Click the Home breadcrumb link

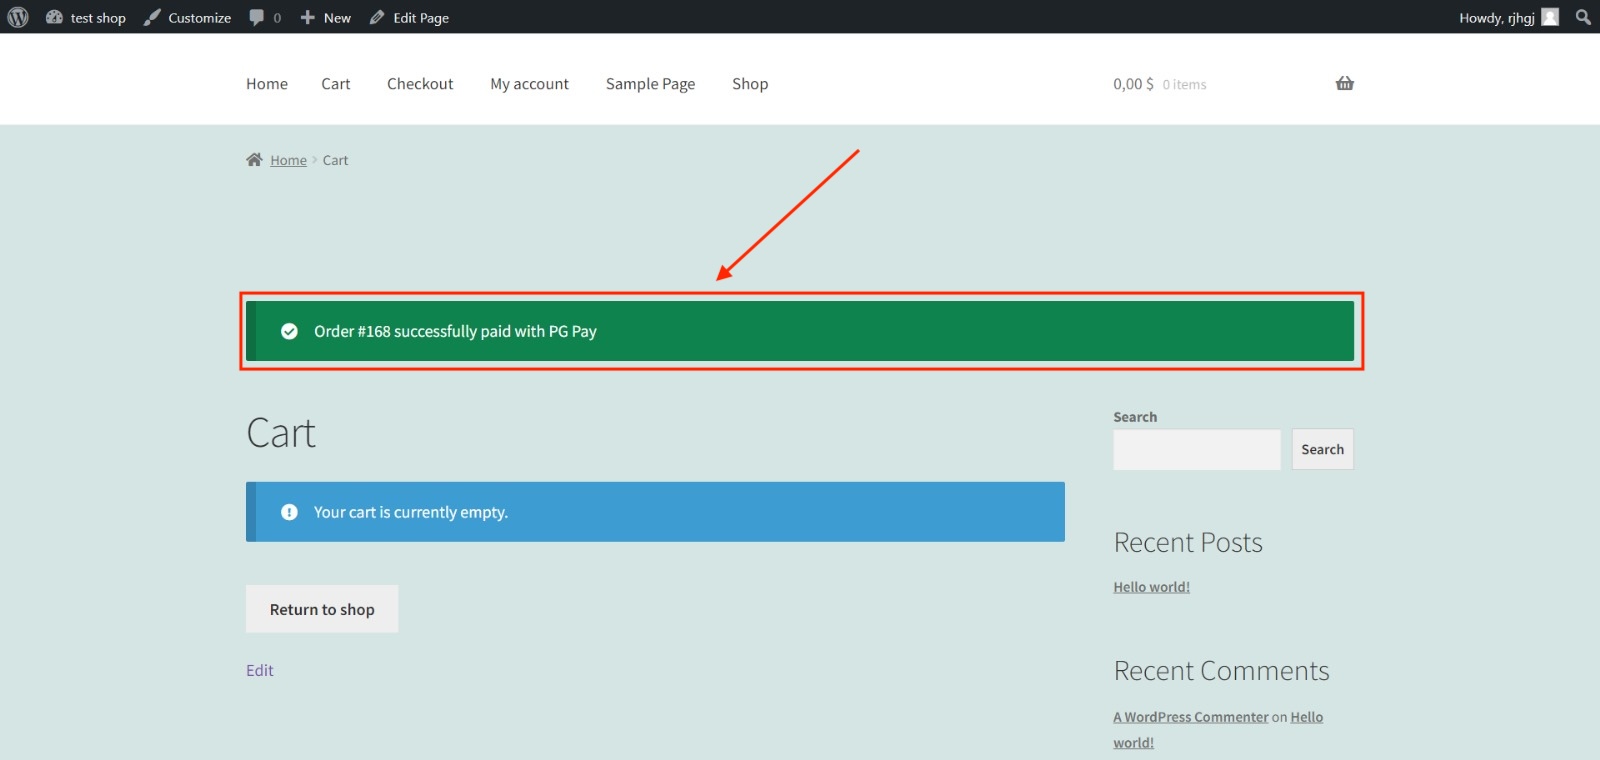coord(288,160)
